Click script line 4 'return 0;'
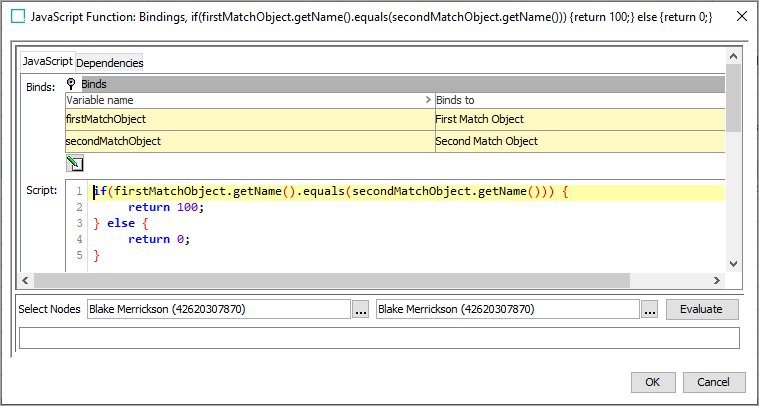 (x=159, y=240)
